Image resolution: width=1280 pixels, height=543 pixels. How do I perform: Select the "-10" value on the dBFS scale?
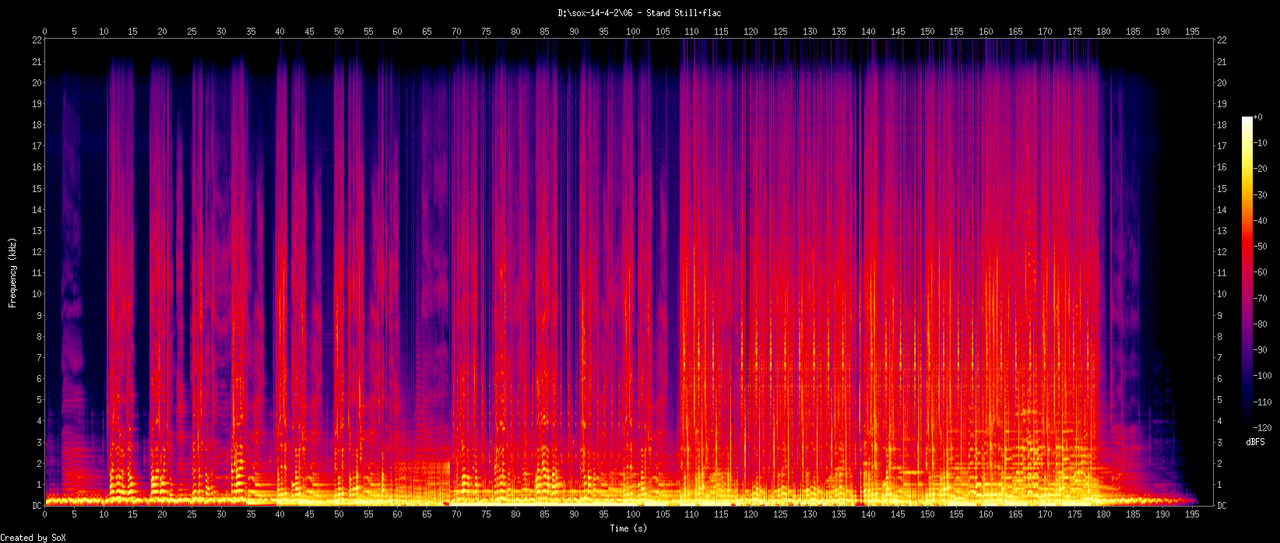point(1262,143)
